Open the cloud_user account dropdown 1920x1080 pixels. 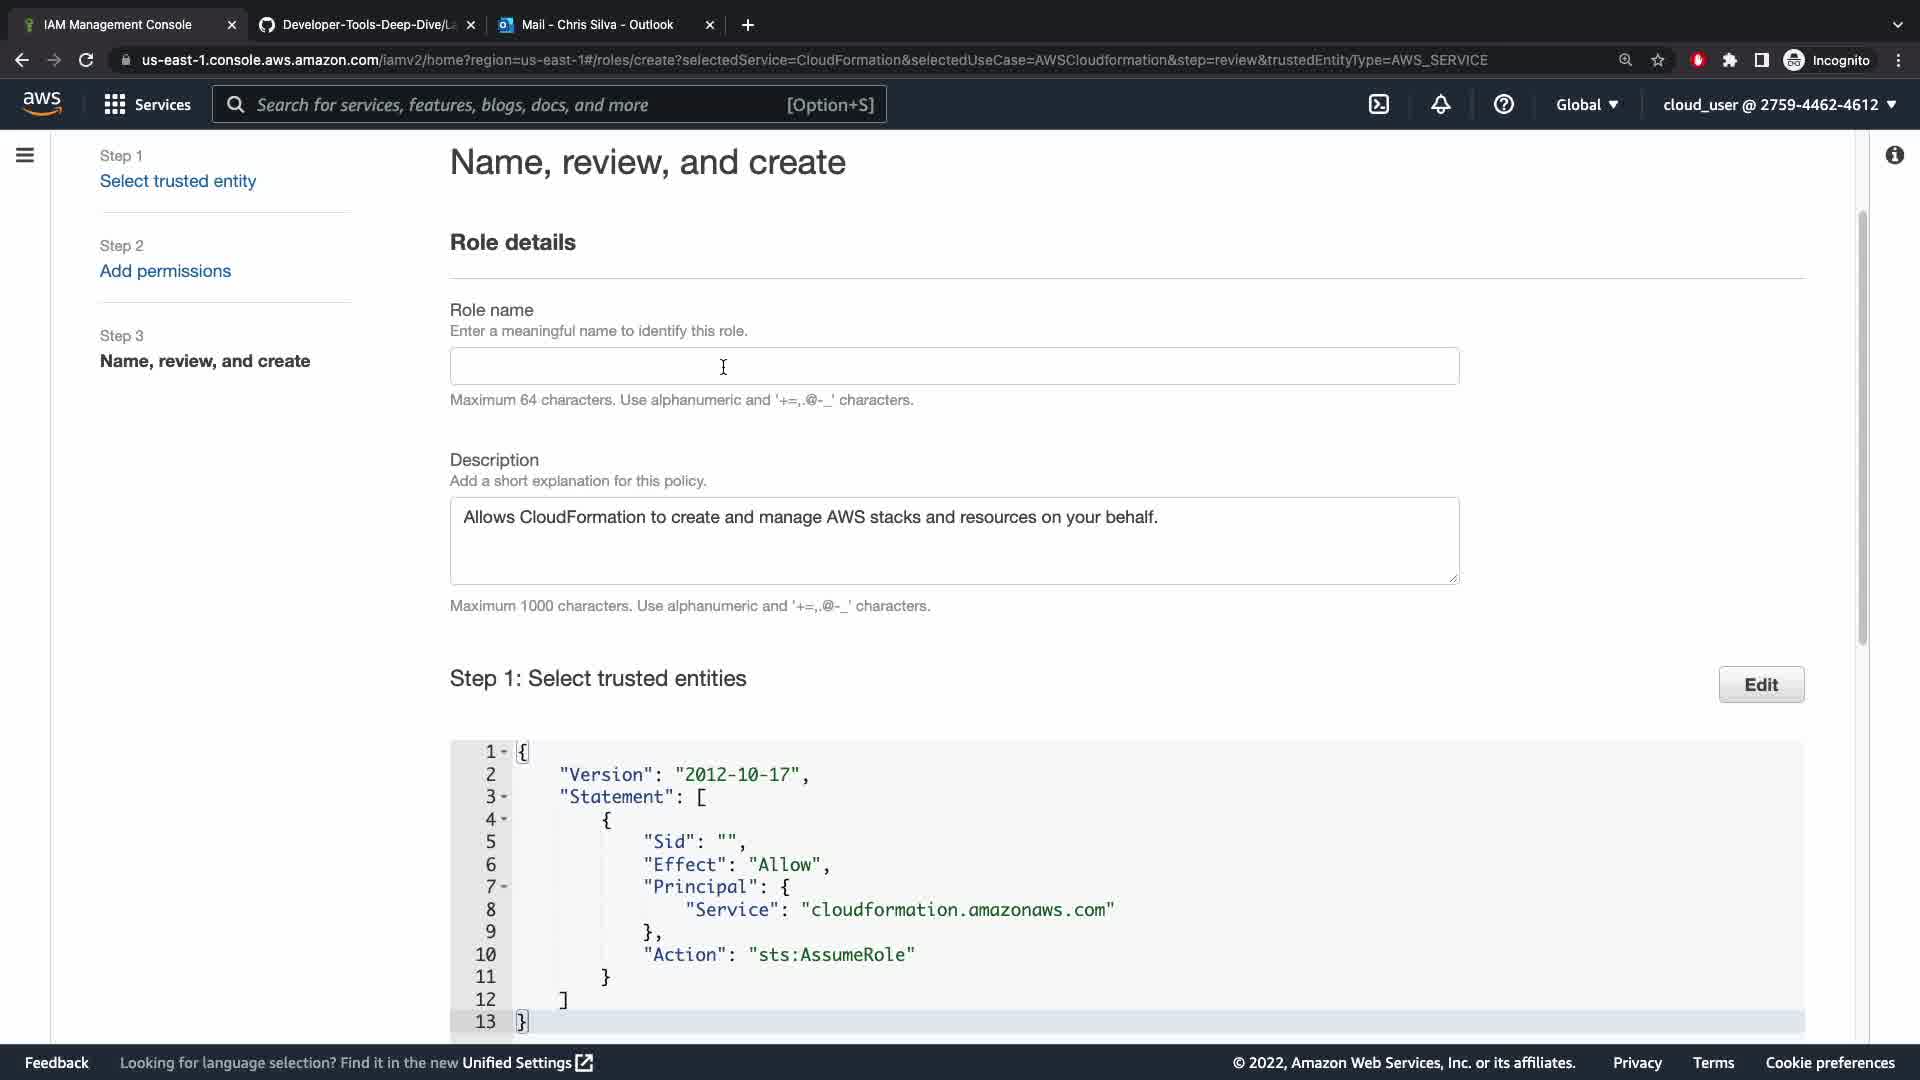pyautogui.click(x=1779, y=104)
